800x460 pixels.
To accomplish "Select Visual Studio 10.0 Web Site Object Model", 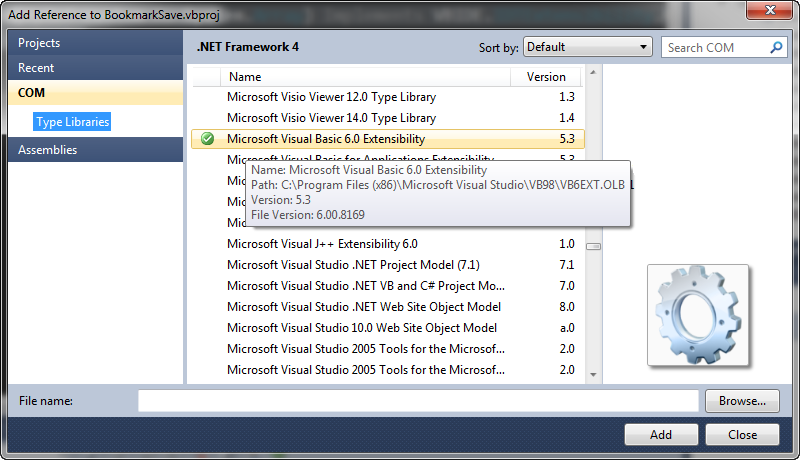I will pyautogui.click(x=388, y=327).
